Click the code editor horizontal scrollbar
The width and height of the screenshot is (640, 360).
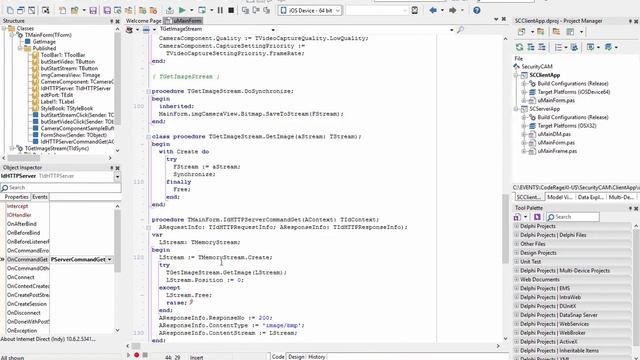point(313,346)
